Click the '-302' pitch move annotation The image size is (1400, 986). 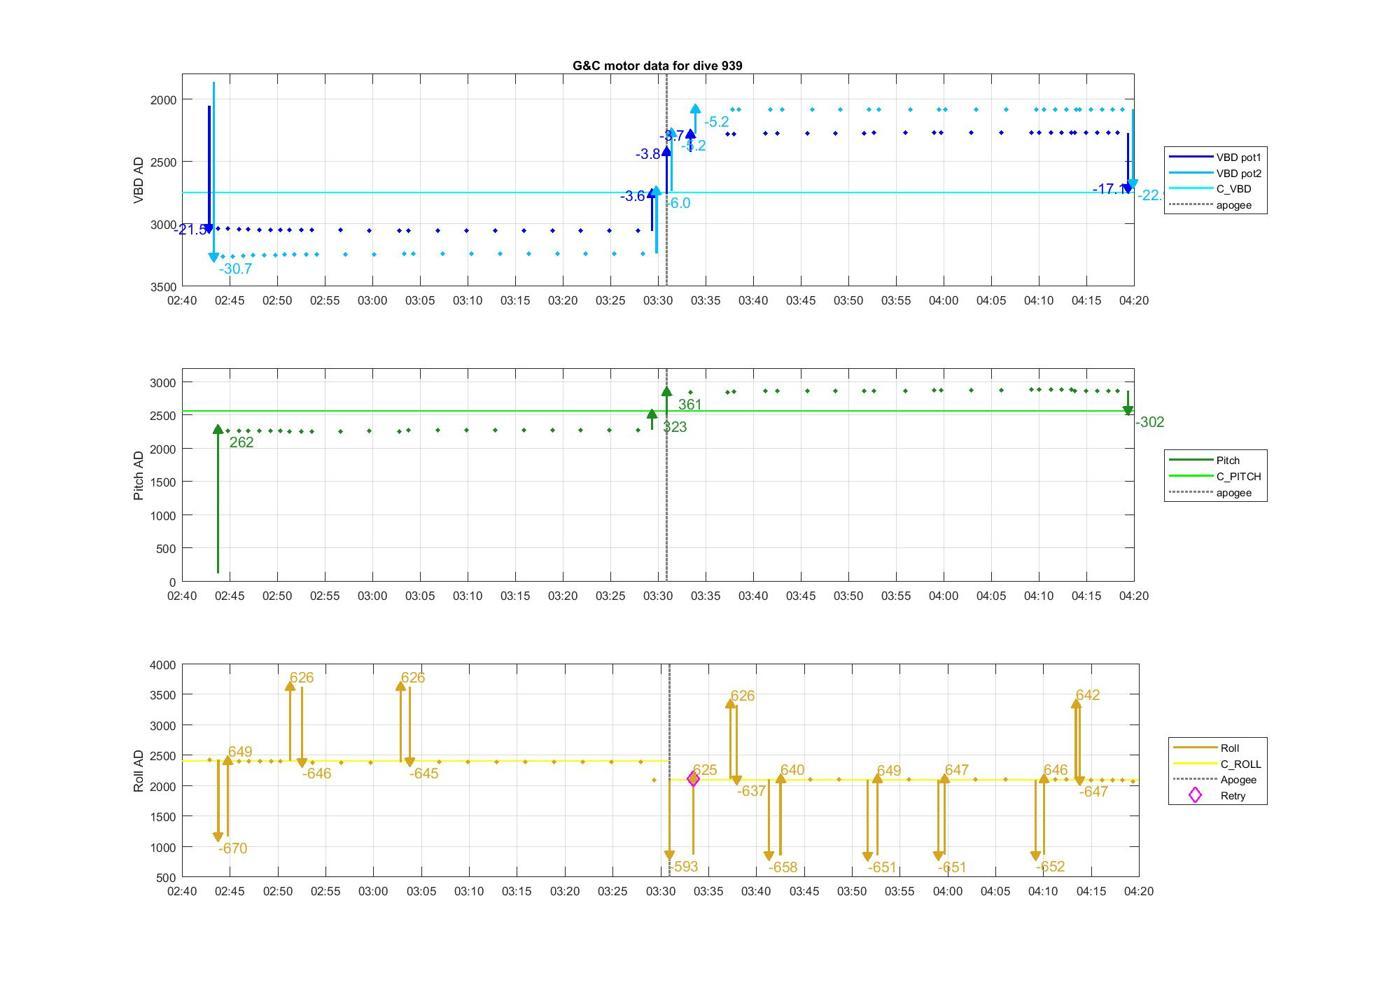point(1149,422)
